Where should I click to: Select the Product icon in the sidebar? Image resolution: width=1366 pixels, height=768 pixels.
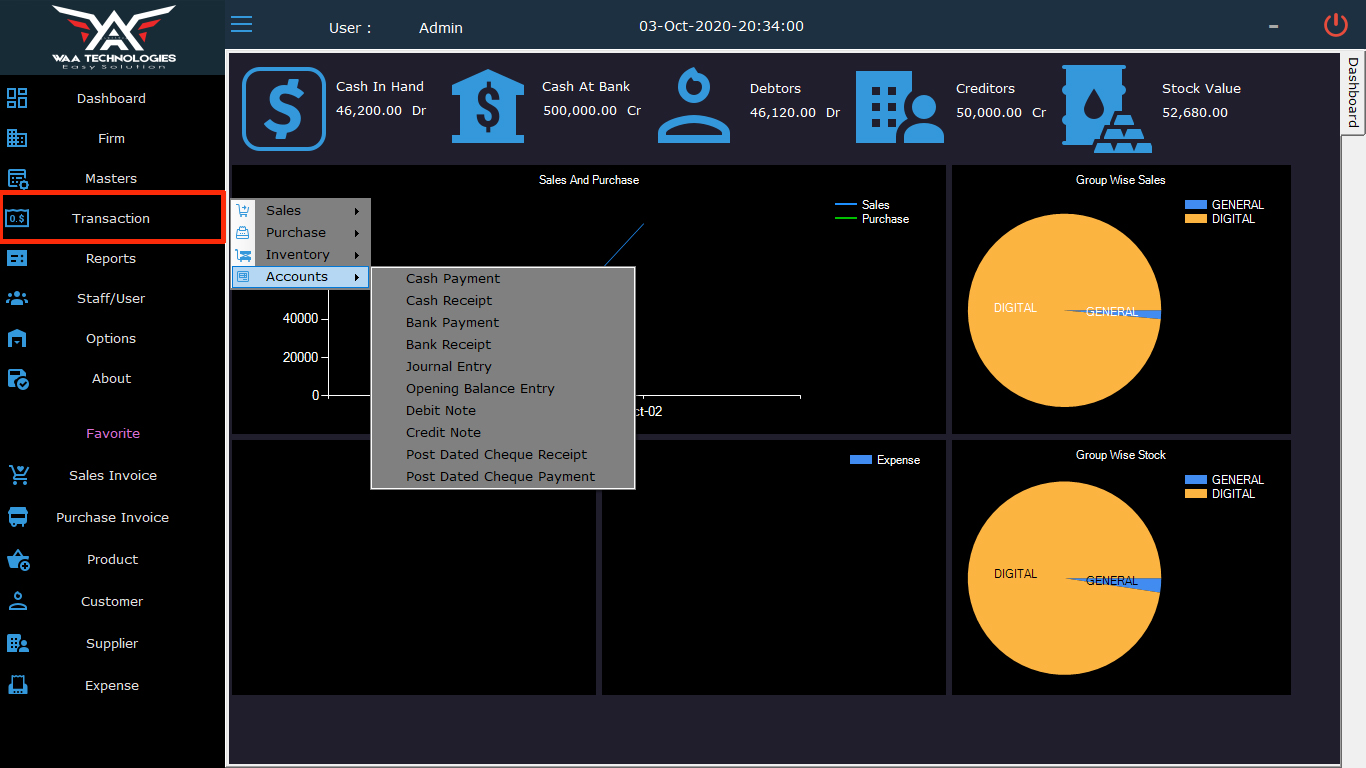(x=18, y=559)
